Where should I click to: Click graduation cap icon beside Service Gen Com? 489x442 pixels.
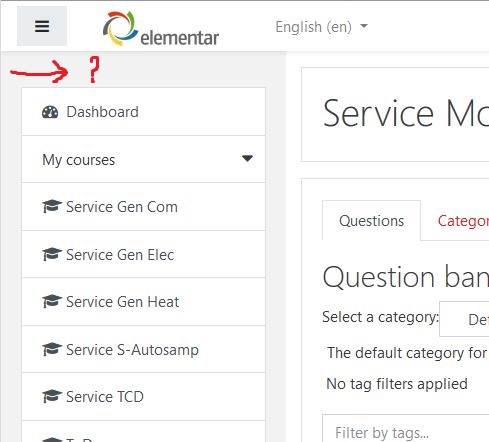[x=52, y=207]
